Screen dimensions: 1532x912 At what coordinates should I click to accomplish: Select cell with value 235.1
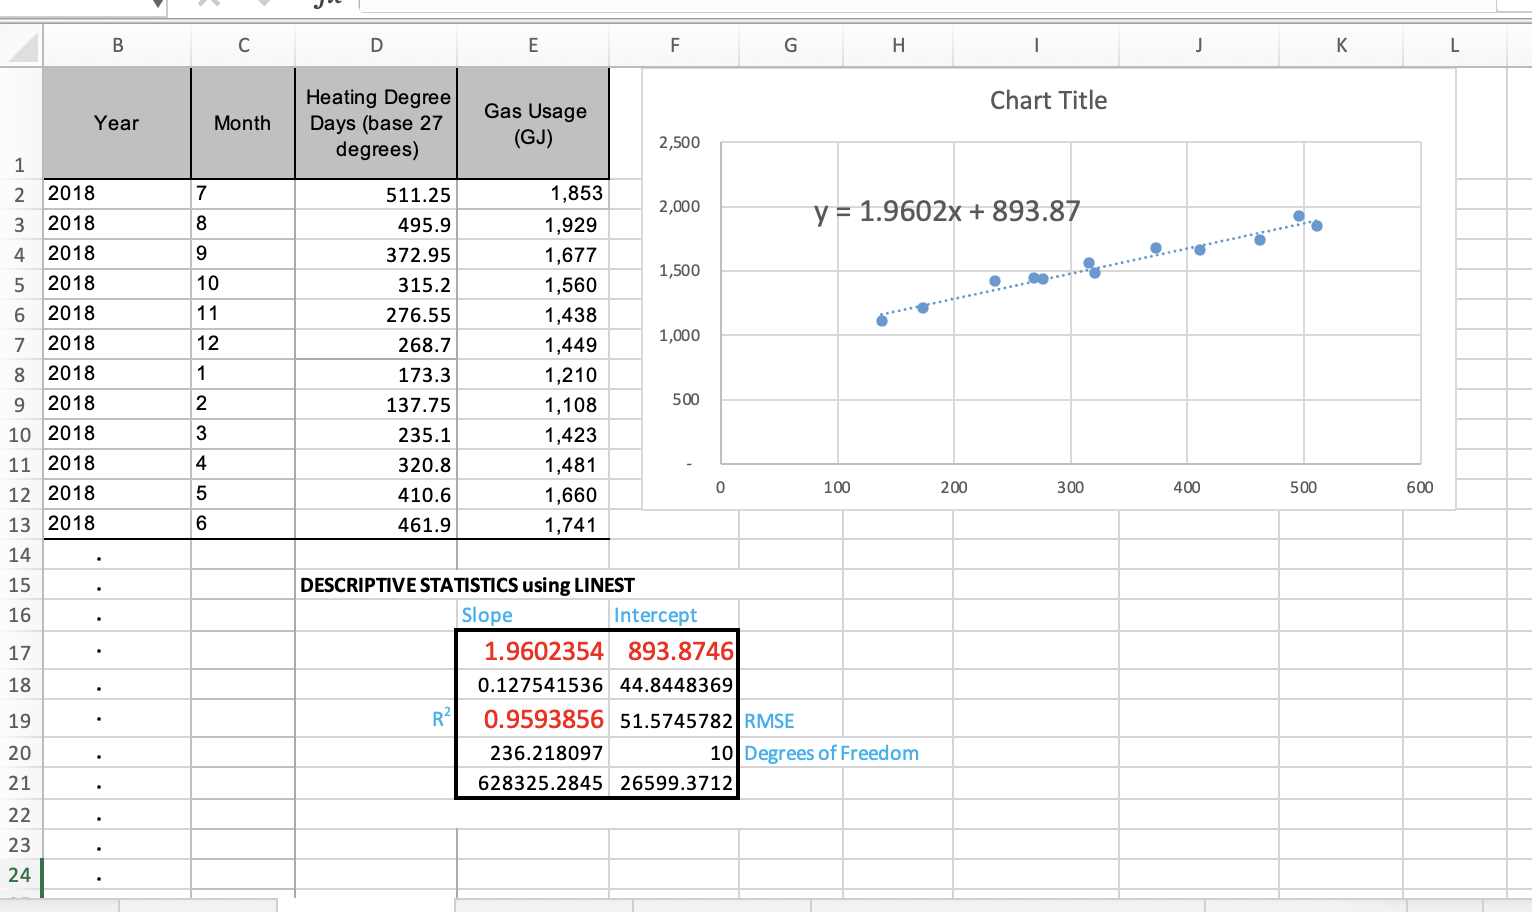click(376, 434)
